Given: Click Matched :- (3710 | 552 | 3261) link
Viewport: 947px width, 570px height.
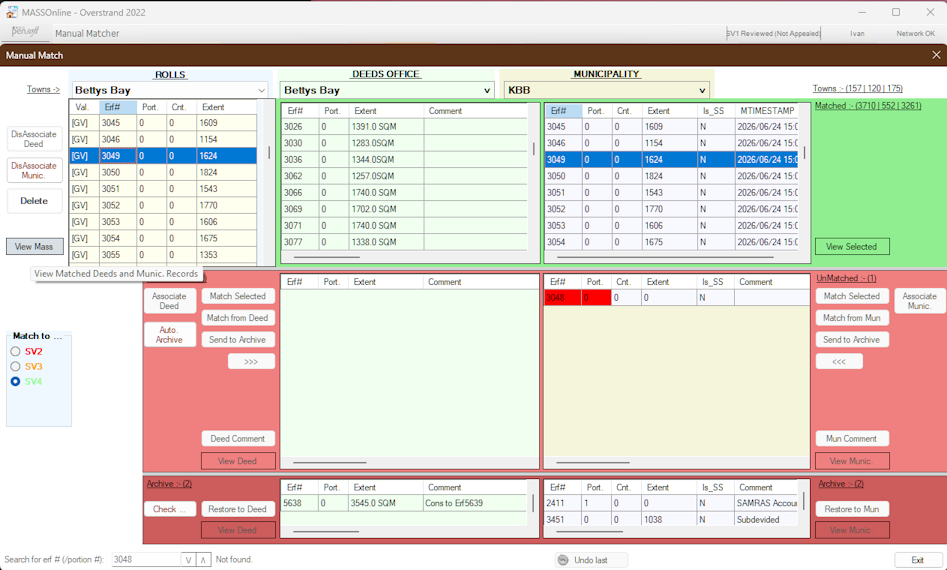Looking at the screenshot, I should 868,106.
